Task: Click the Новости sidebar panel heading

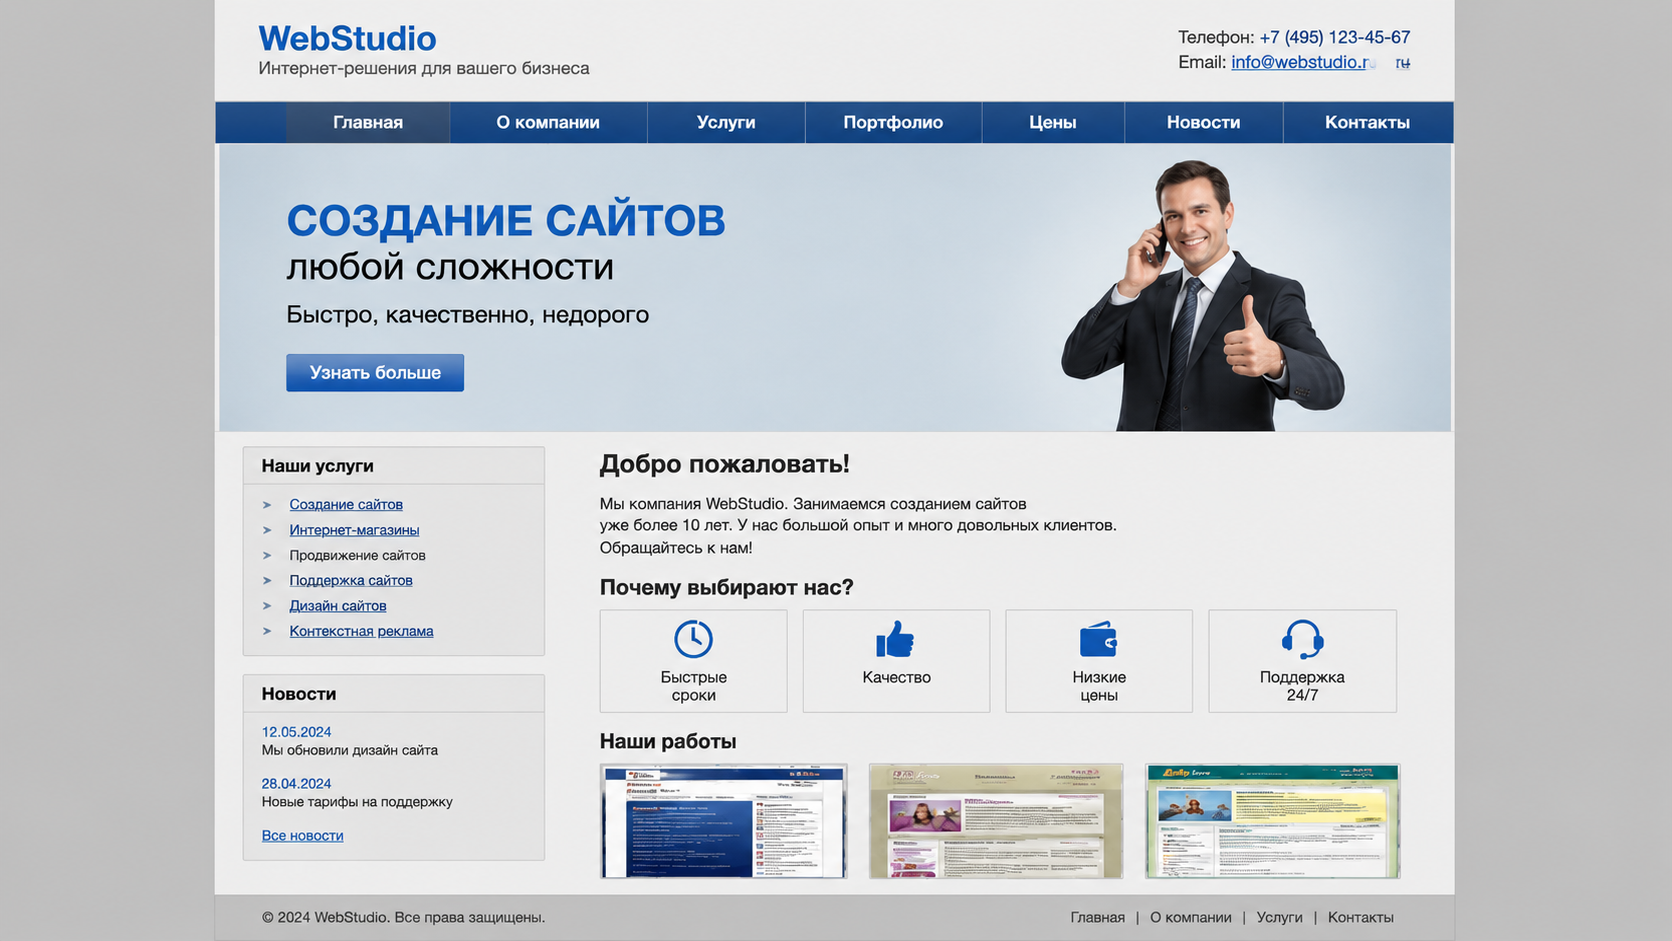Action: [x=298, y=694]
